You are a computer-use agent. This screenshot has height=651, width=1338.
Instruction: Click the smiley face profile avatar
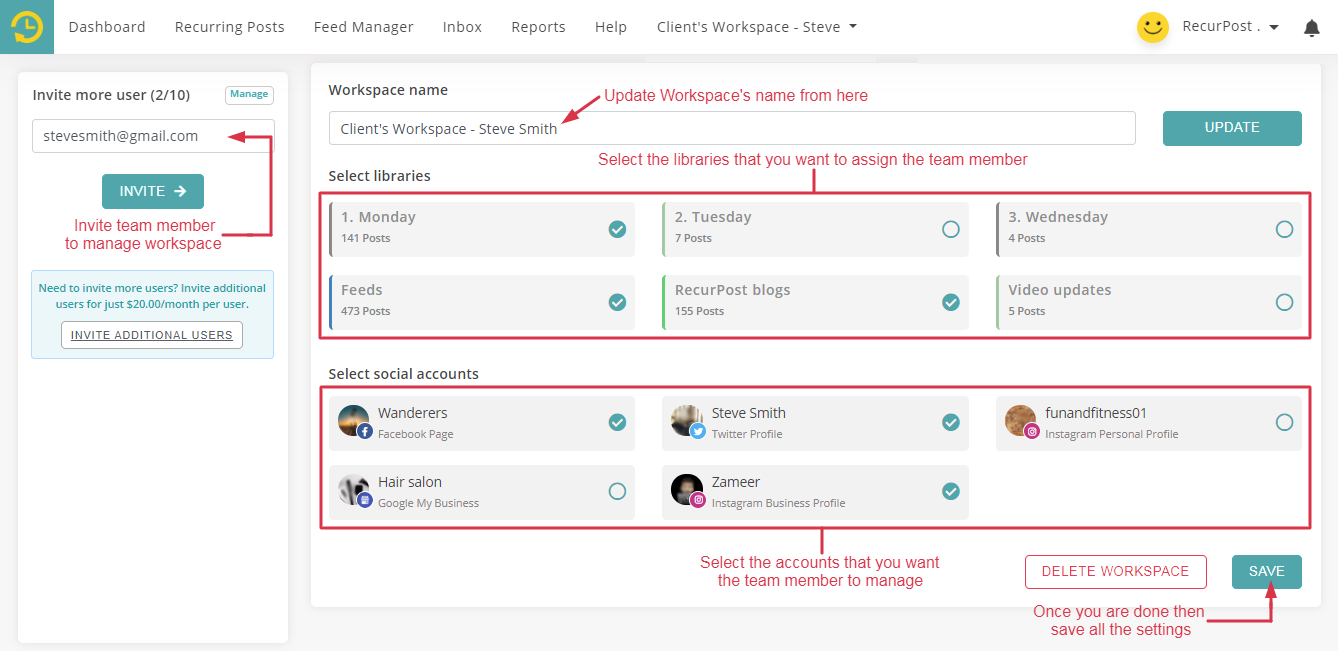pyautogui.click(x=1153, y=27)
